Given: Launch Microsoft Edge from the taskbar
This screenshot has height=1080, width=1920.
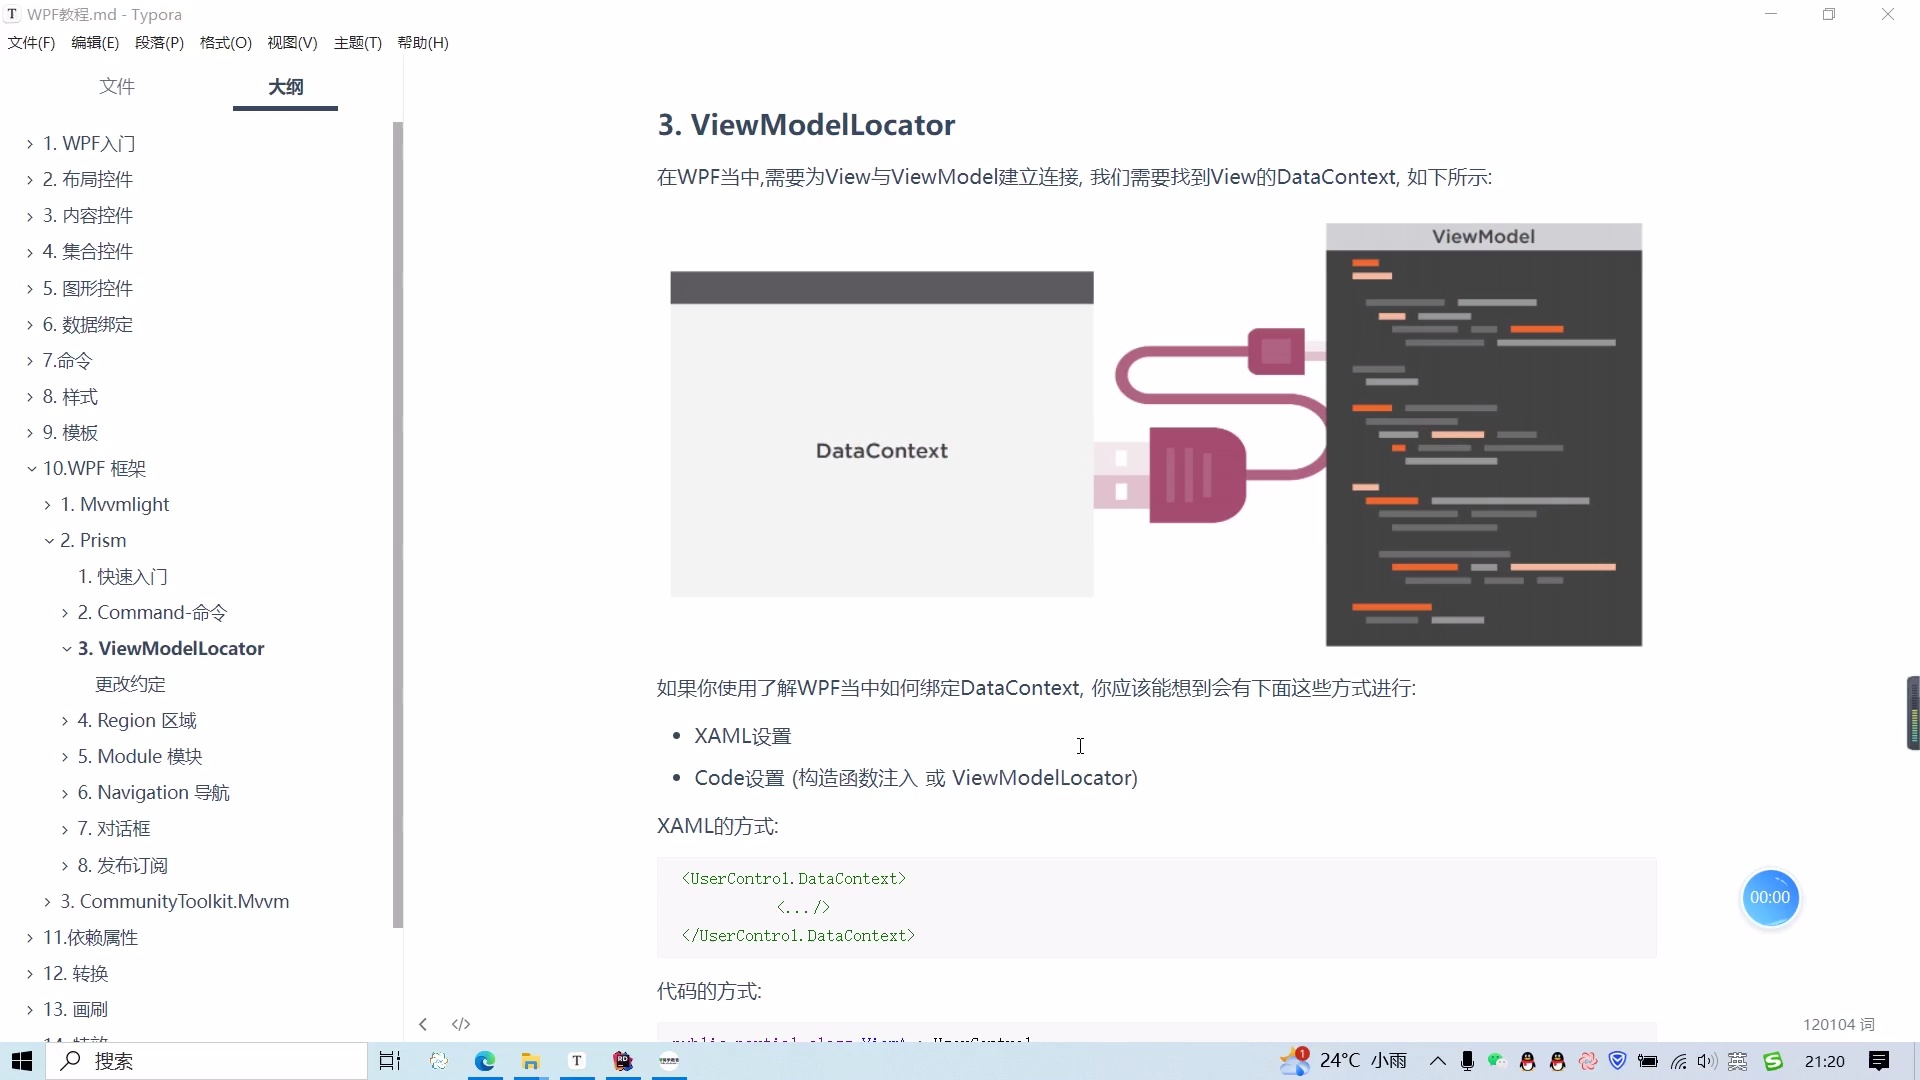Looking at the screenshot, I should click(x=484, y=1061).
